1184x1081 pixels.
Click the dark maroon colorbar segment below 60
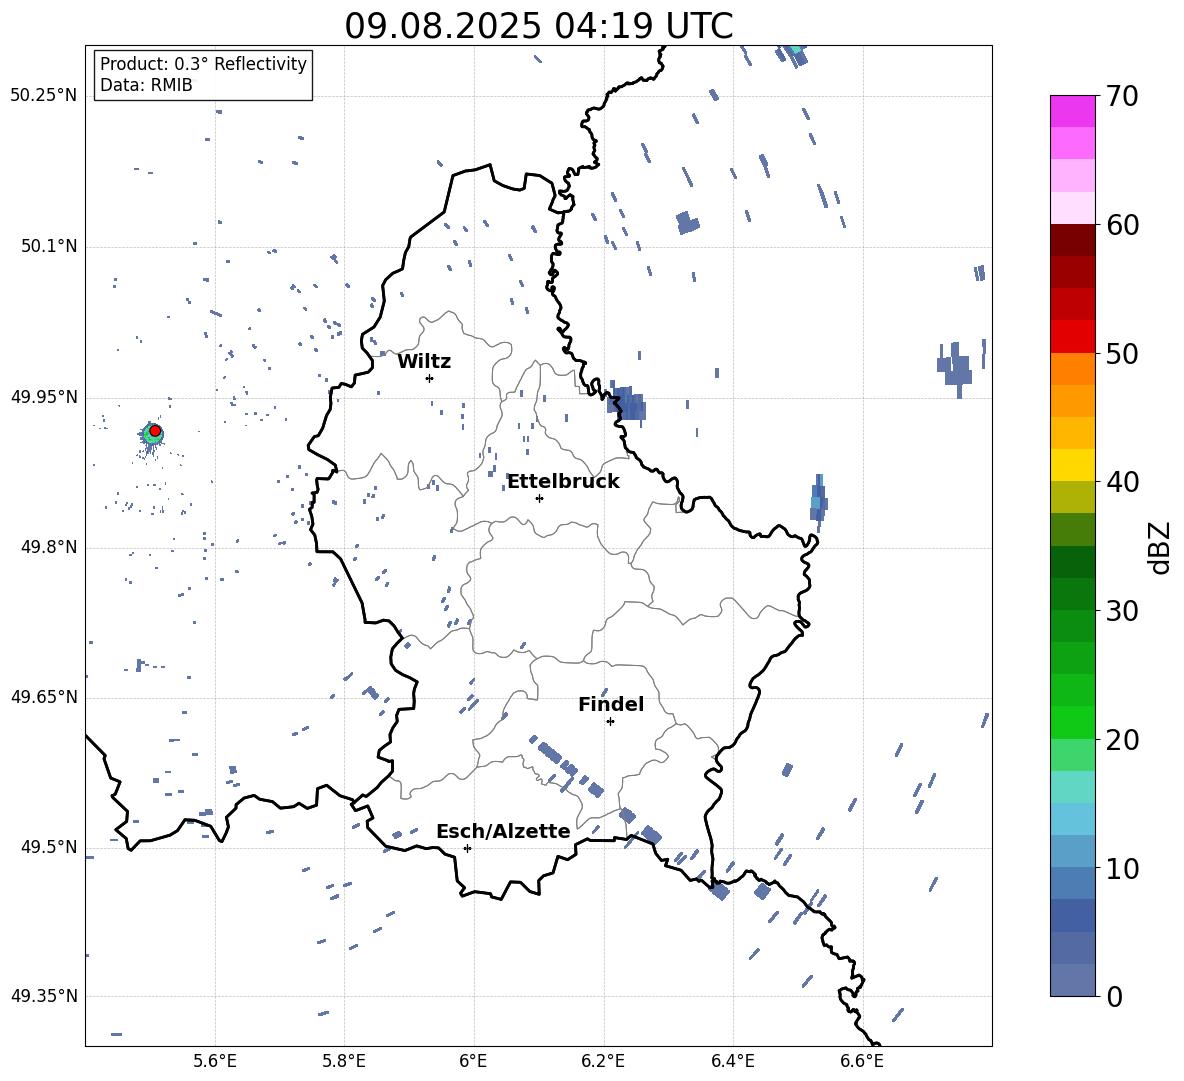[1072, 240]
